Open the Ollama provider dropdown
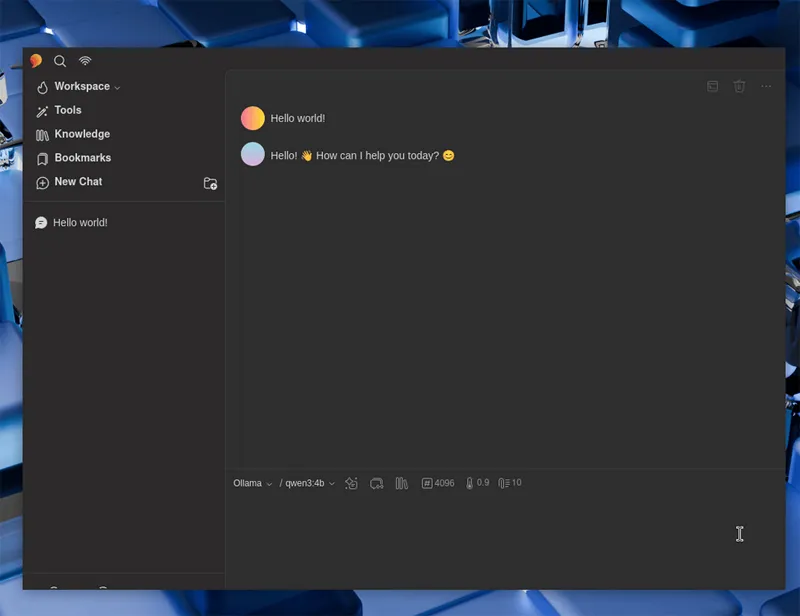The width and height of the screenshot is (800, 616). pyautogui.click(x=250, y=483)
